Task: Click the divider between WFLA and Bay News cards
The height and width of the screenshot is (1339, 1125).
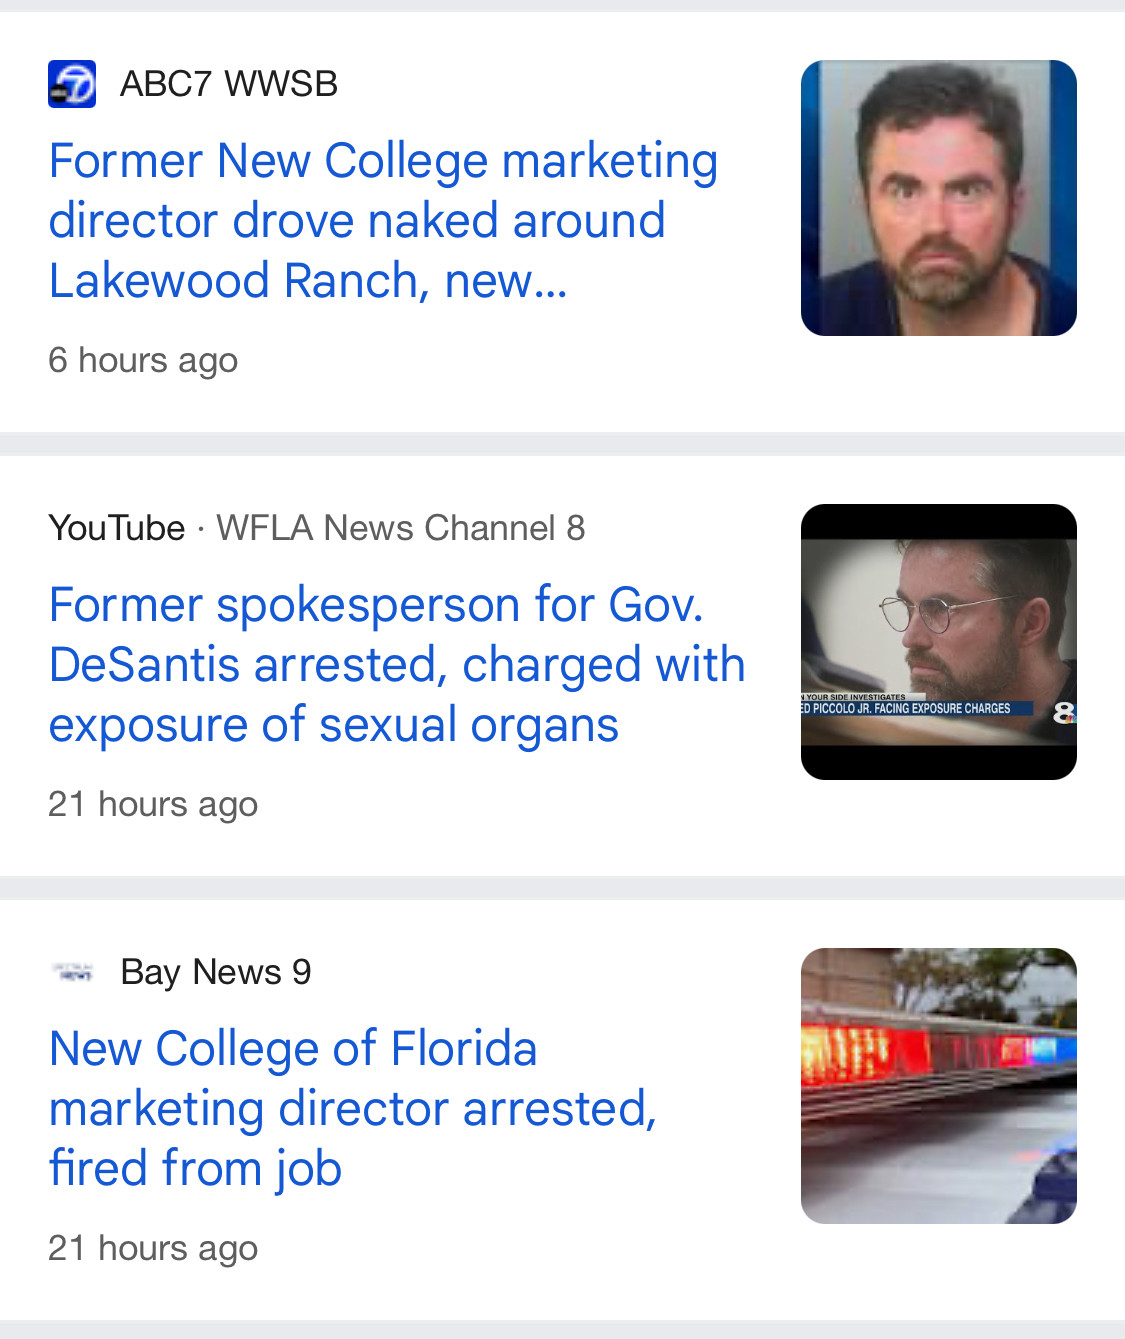Action: tap(562, 888)
